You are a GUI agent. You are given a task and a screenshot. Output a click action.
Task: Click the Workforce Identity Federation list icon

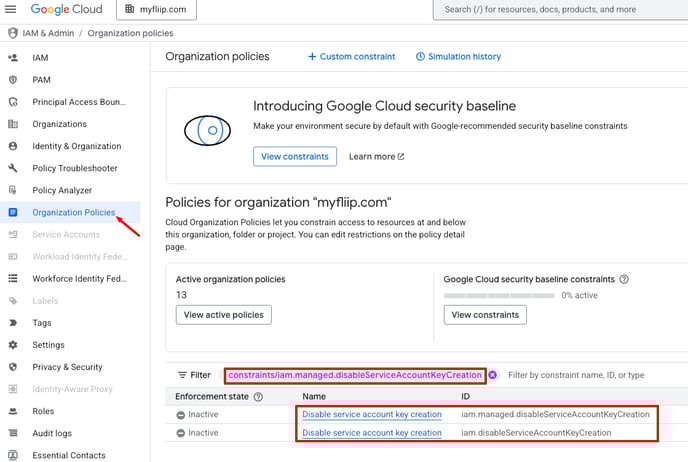(13, 279)
